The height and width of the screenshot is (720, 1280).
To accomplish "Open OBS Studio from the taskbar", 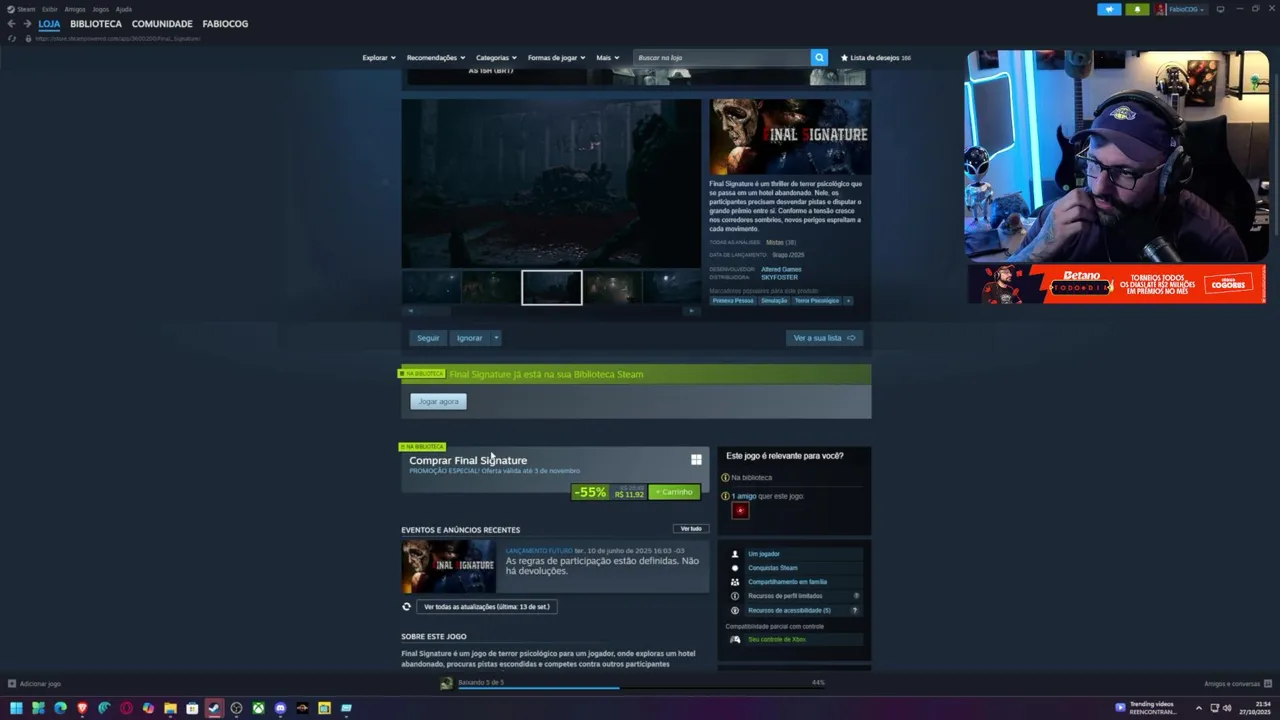I will tap(236, 708).
